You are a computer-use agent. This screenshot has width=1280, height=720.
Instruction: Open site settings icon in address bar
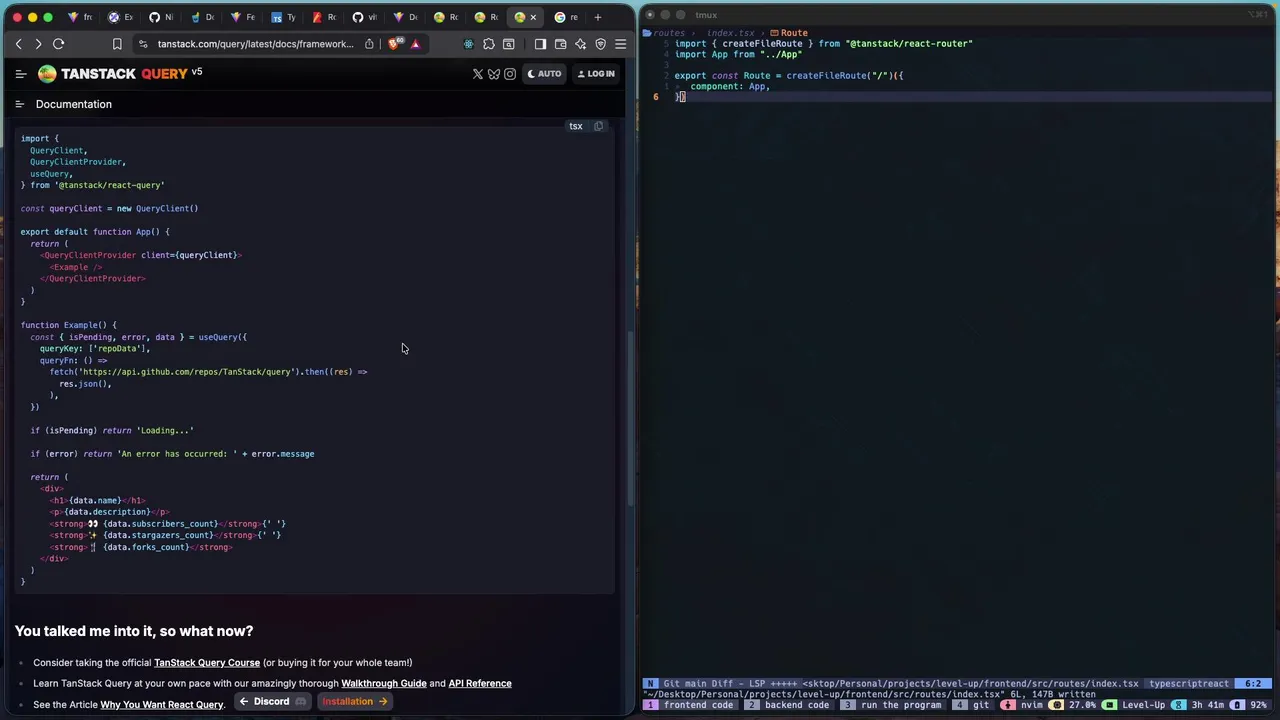(x=143, y=44)
